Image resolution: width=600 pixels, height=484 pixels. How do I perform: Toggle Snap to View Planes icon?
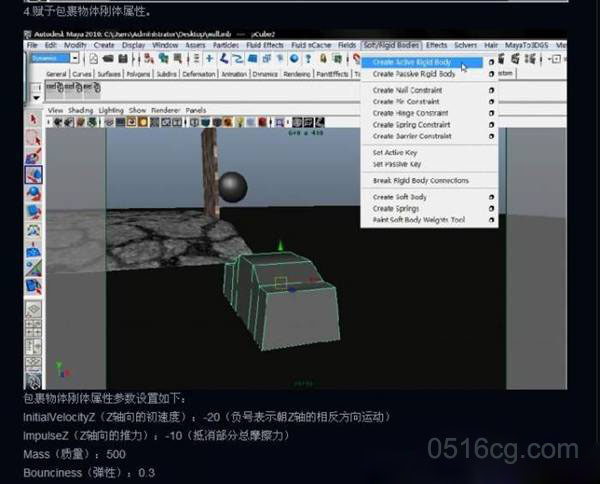(x=252, y=59)
